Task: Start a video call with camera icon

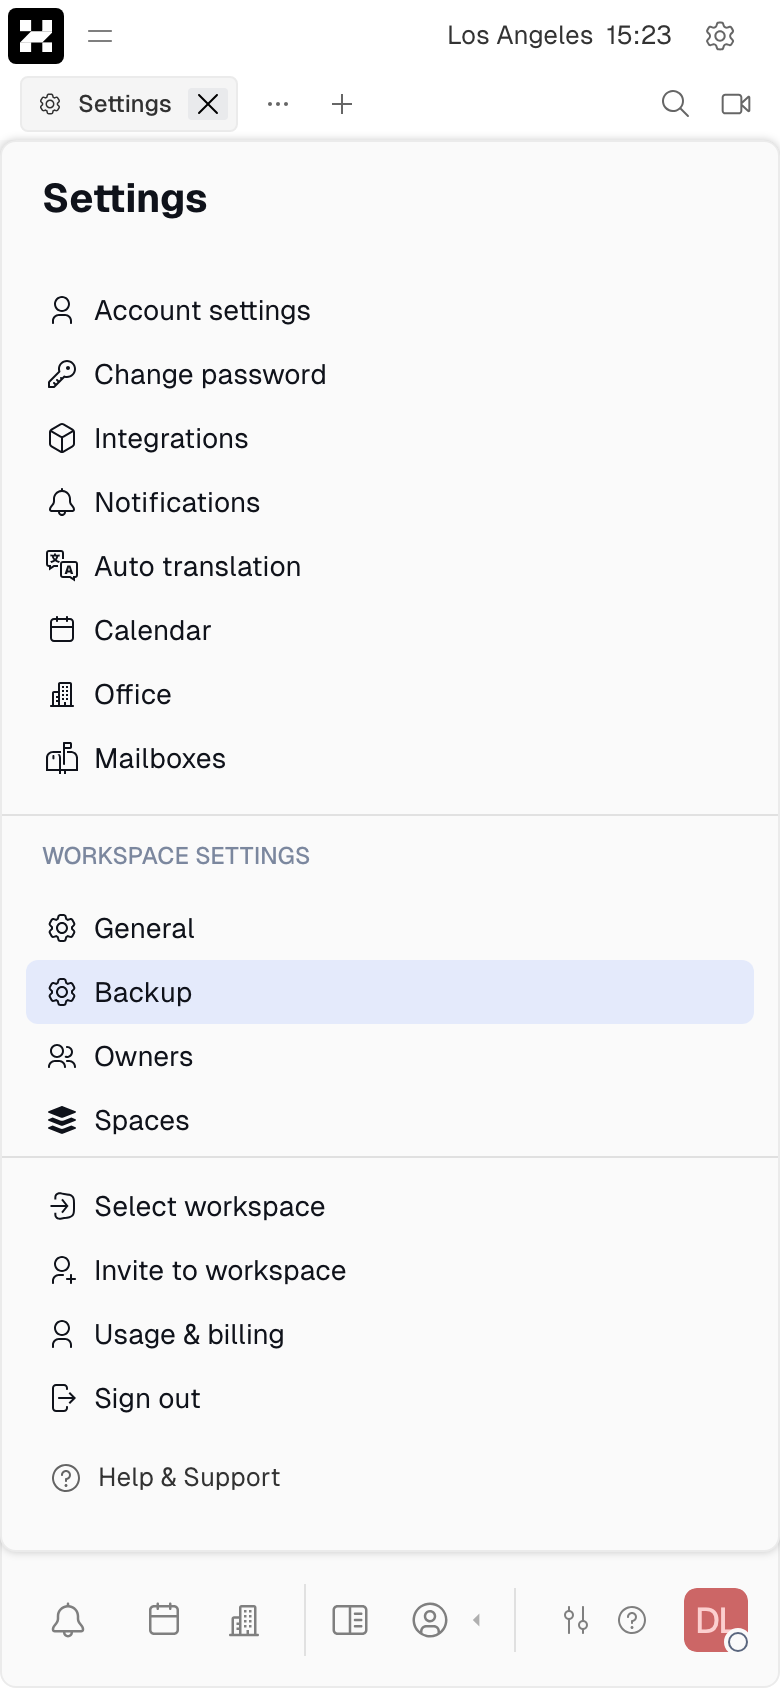Action: click(x=736, y=104)
